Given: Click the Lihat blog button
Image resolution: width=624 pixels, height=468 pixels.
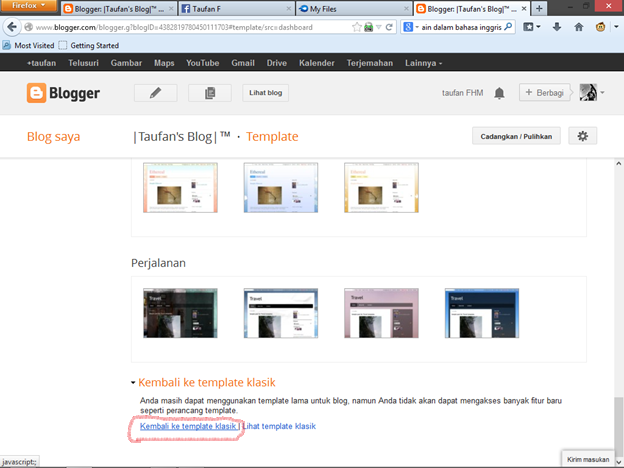Looking at the screenshot, I should click(x=265, y=93).
